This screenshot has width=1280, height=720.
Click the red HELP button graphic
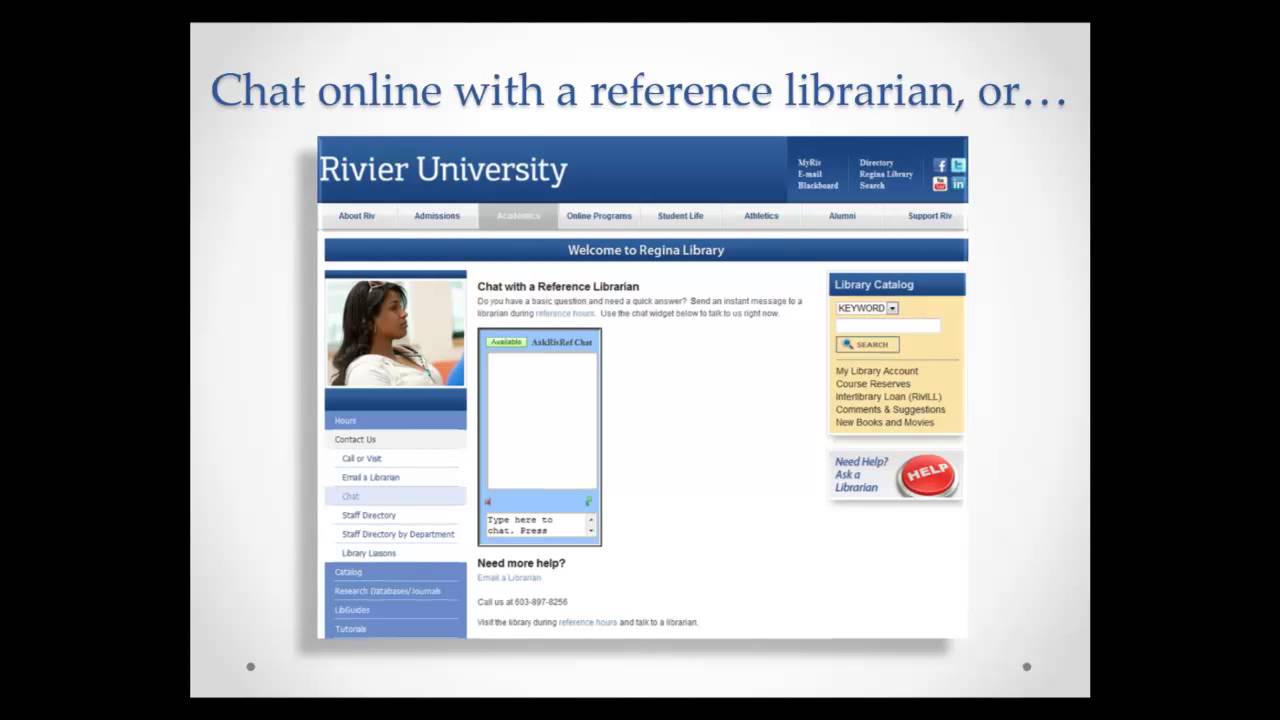point(927,475)
